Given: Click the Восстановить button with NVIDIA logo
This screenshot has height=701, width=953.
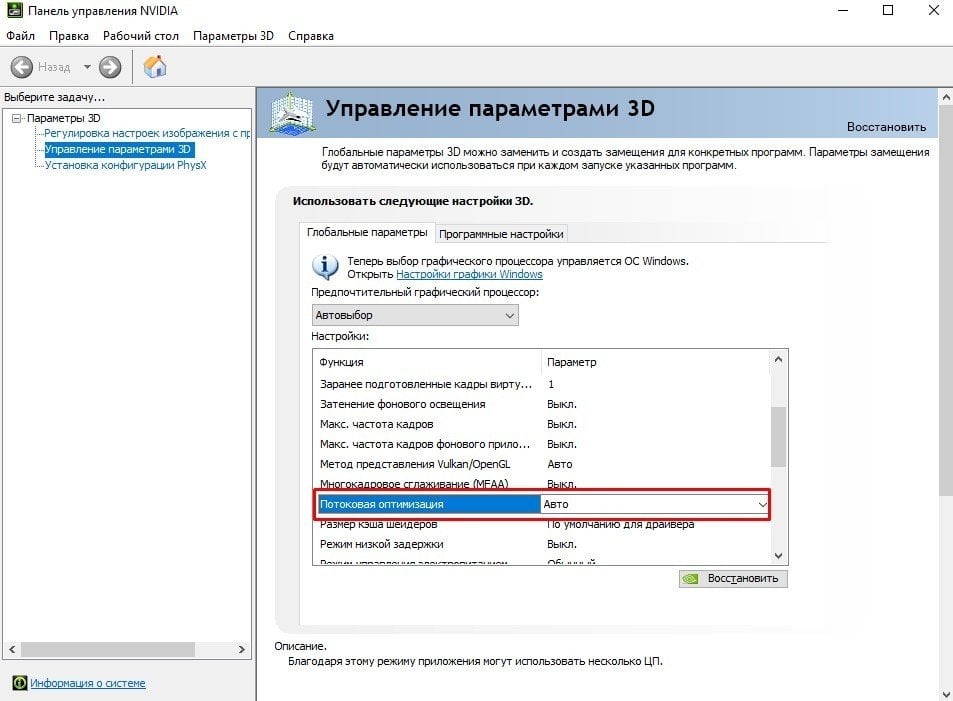Looking at the screenshot, I should [x=733, y=579].
